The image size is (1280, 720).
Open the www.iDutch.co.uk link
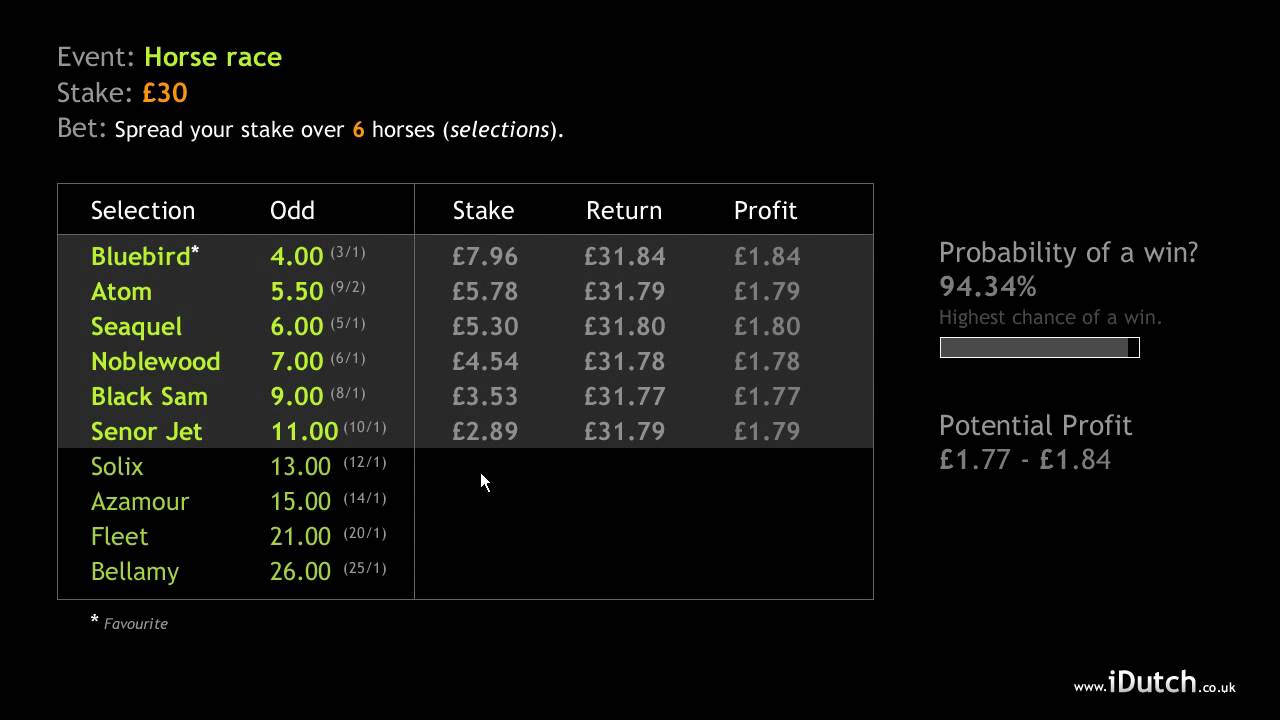1154,684
